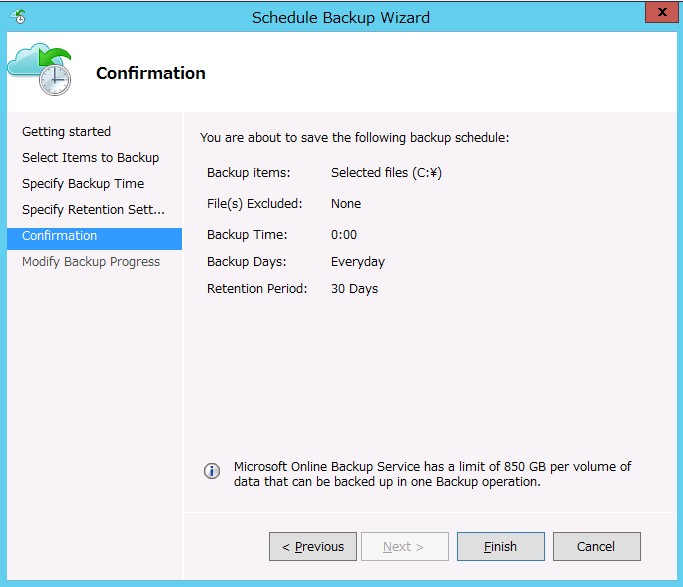Open the Select Items to Backup step
Screen dimensions: 683x587
coord(90,158)
